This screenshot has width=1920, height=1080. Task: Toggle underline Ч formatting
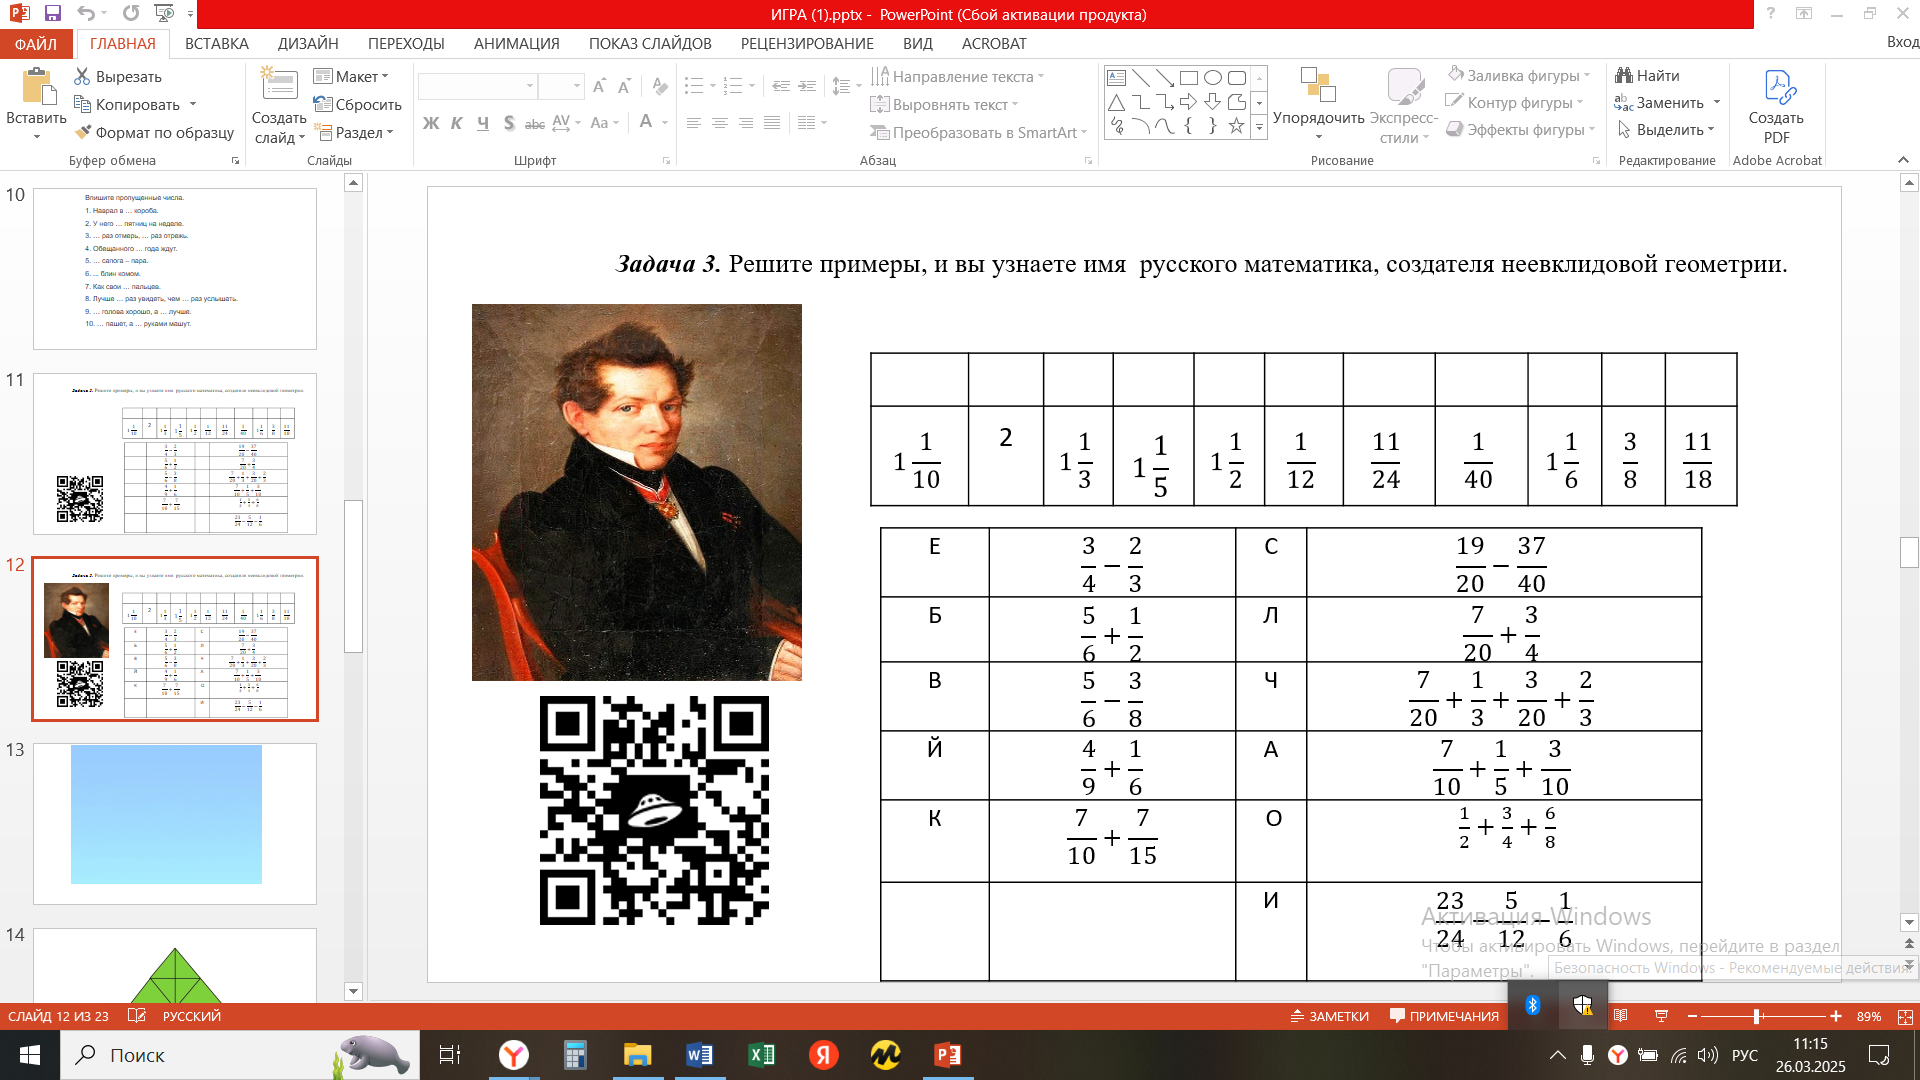click(483, 123)
